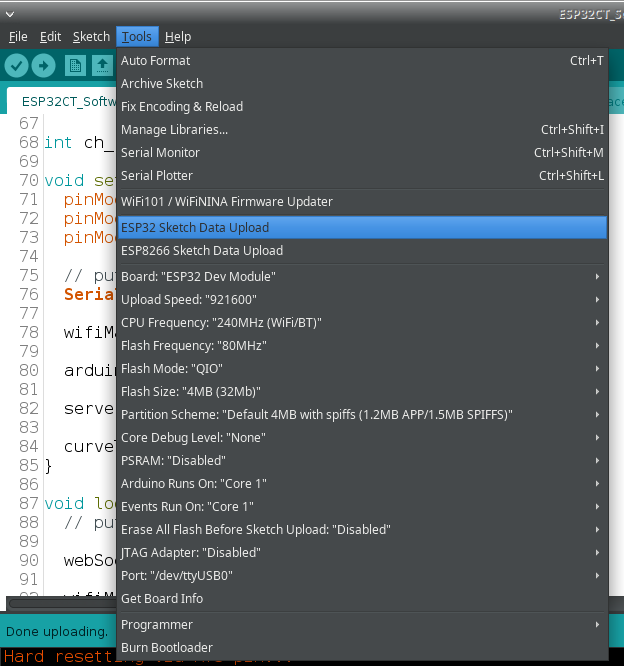Open the Help menu
Viewport: 624px width, 666px height.
pyautogui.click(x=178, y=37)
